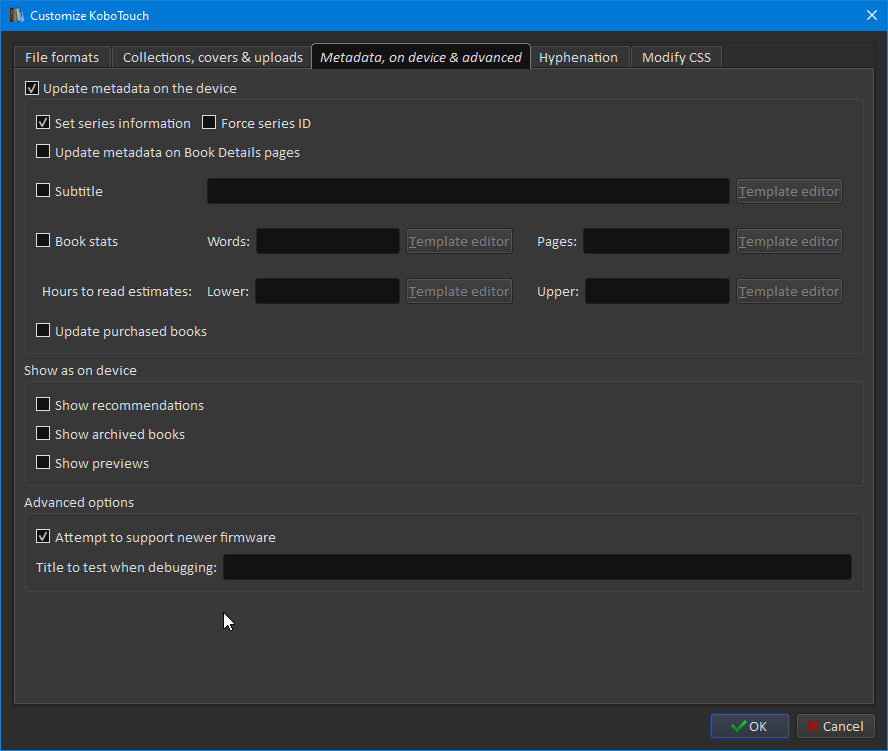This screenshot has width=888, height=751.
Task: Open the Hyphenation tab
Action: point(578,57)
